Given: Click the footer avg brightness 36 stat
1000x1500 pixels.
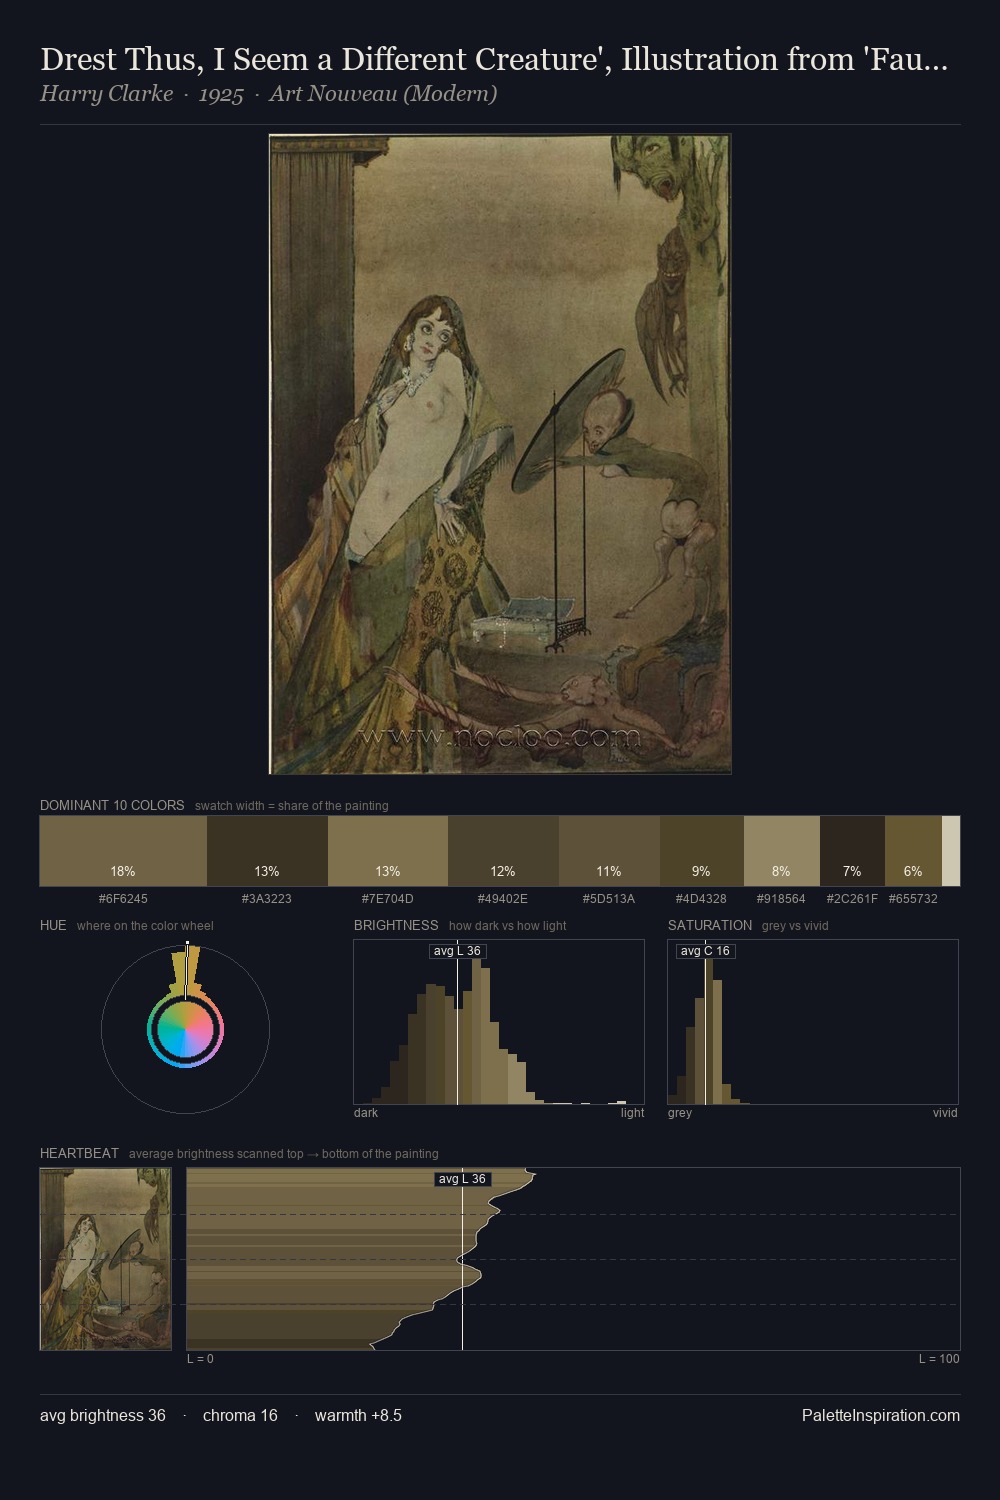Looking at the screenshot, I should tap(103, 1415).
